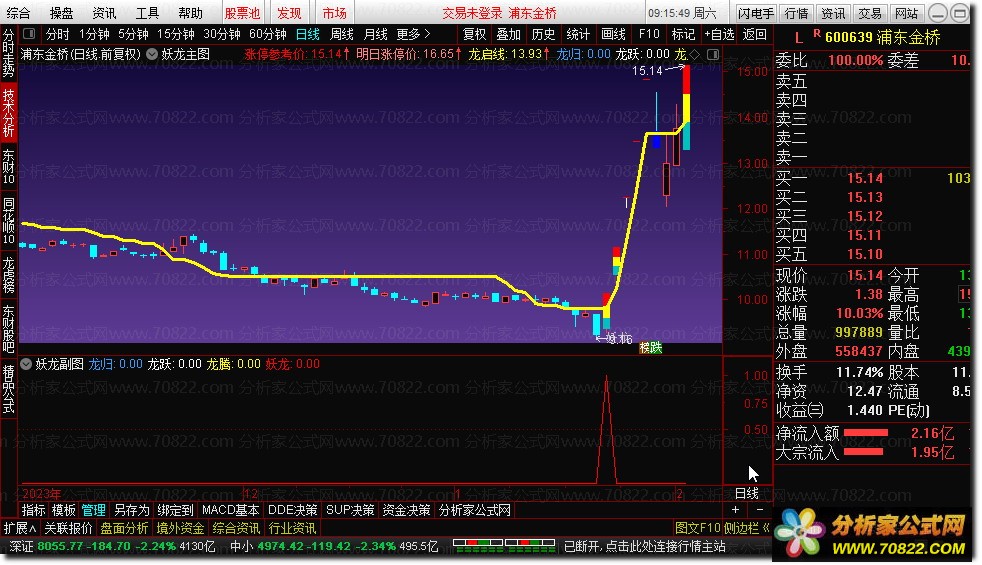Image resolution: width=982 pixels, height=565 pixels.
Task: Click the 绑定到 button
Action: (x=175, y=510)
